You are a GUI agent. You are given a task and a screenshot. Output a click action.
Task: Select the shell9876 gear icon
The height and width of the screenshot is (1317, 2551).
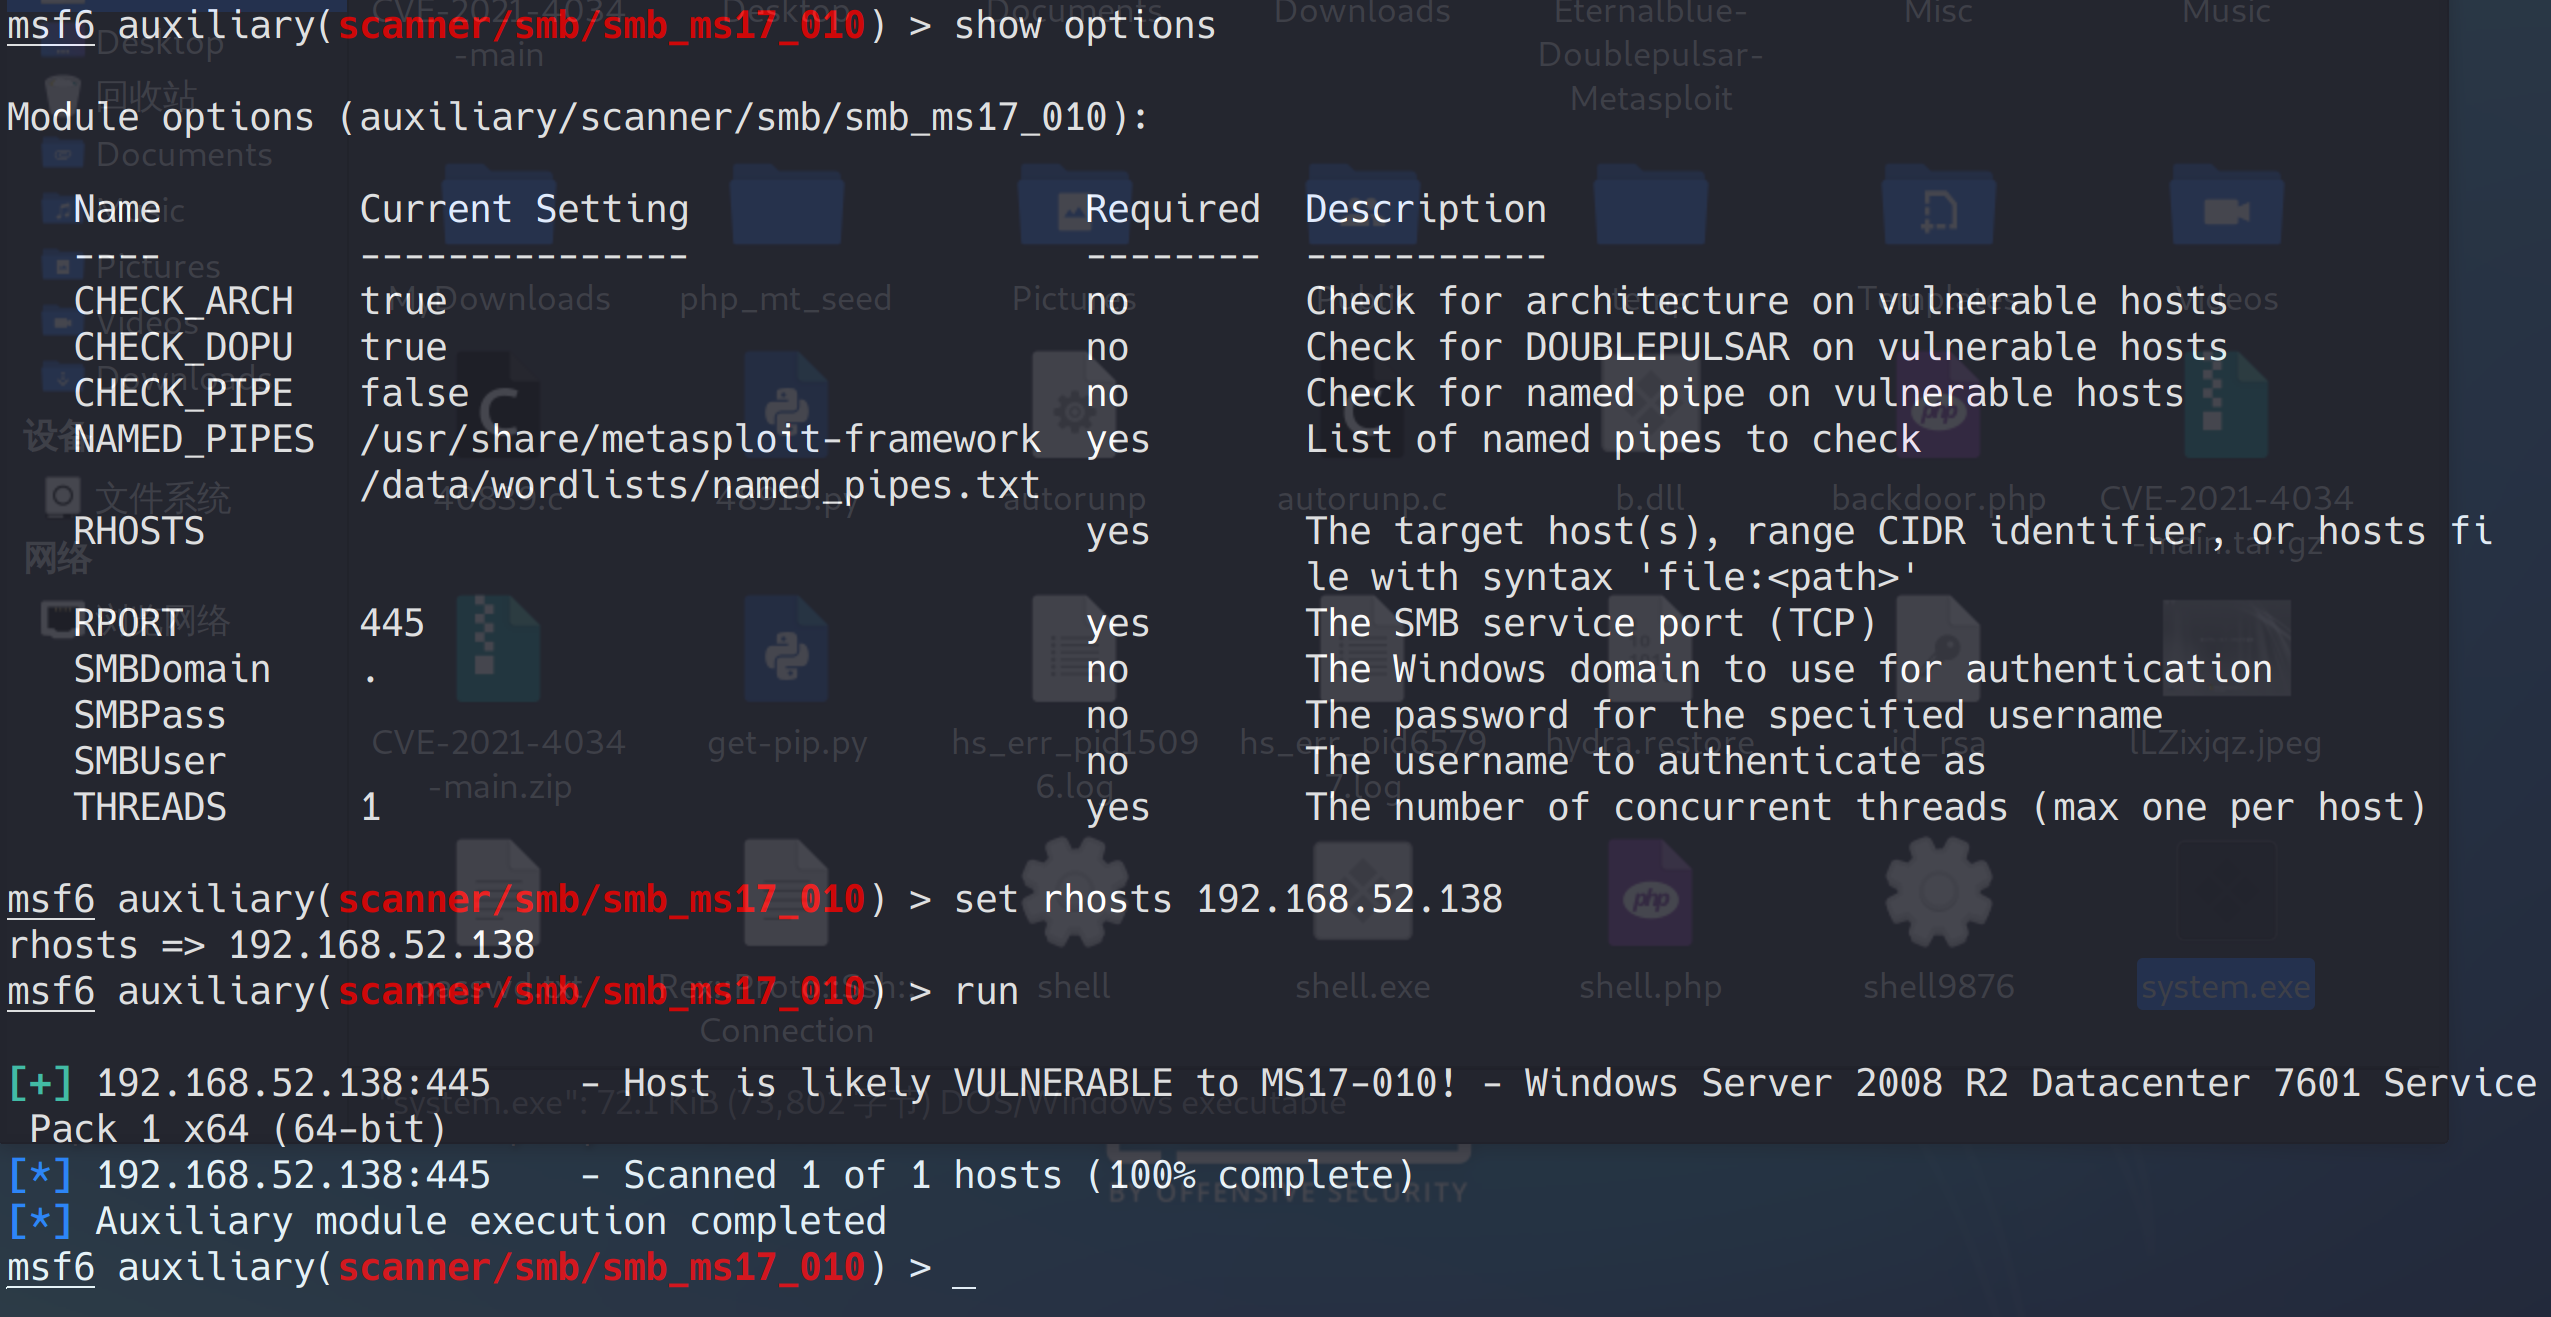[x=1937, y=893]
